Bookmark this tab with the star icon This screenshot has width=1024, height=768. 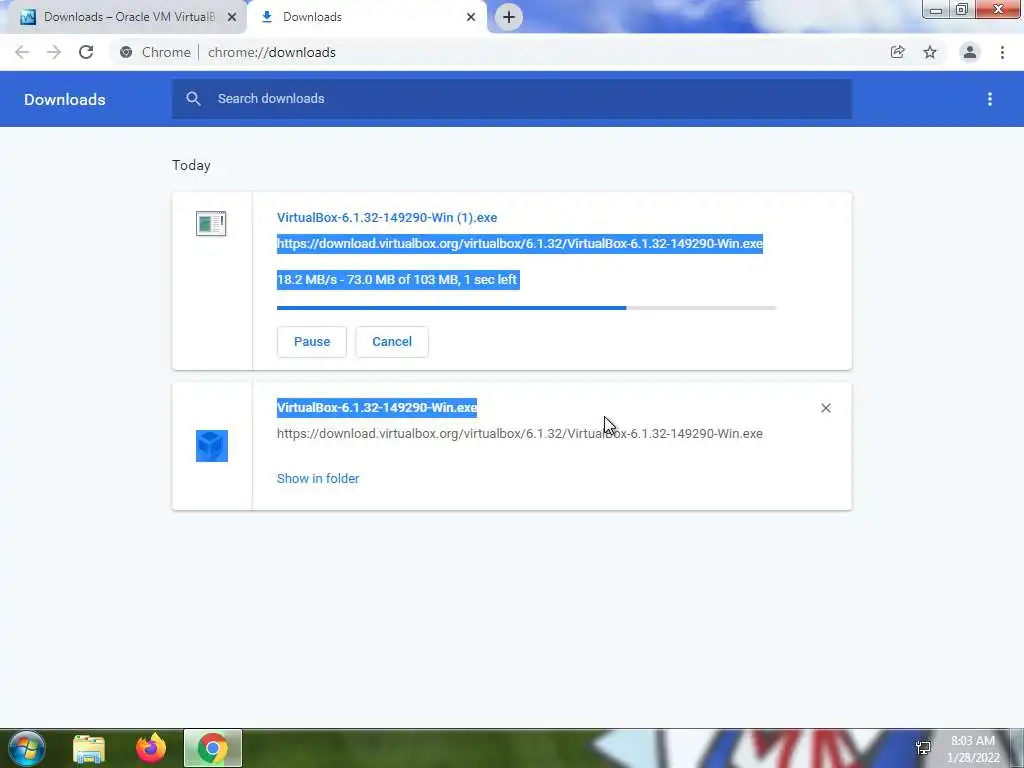[930, 52]
